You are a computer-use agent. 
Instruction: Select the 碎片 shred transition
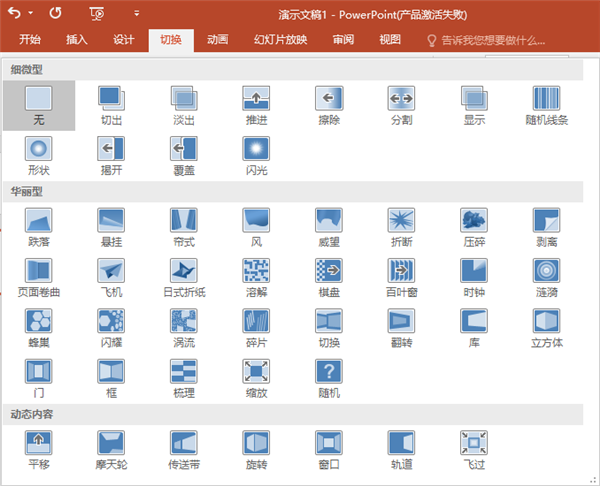click(256, 328)
